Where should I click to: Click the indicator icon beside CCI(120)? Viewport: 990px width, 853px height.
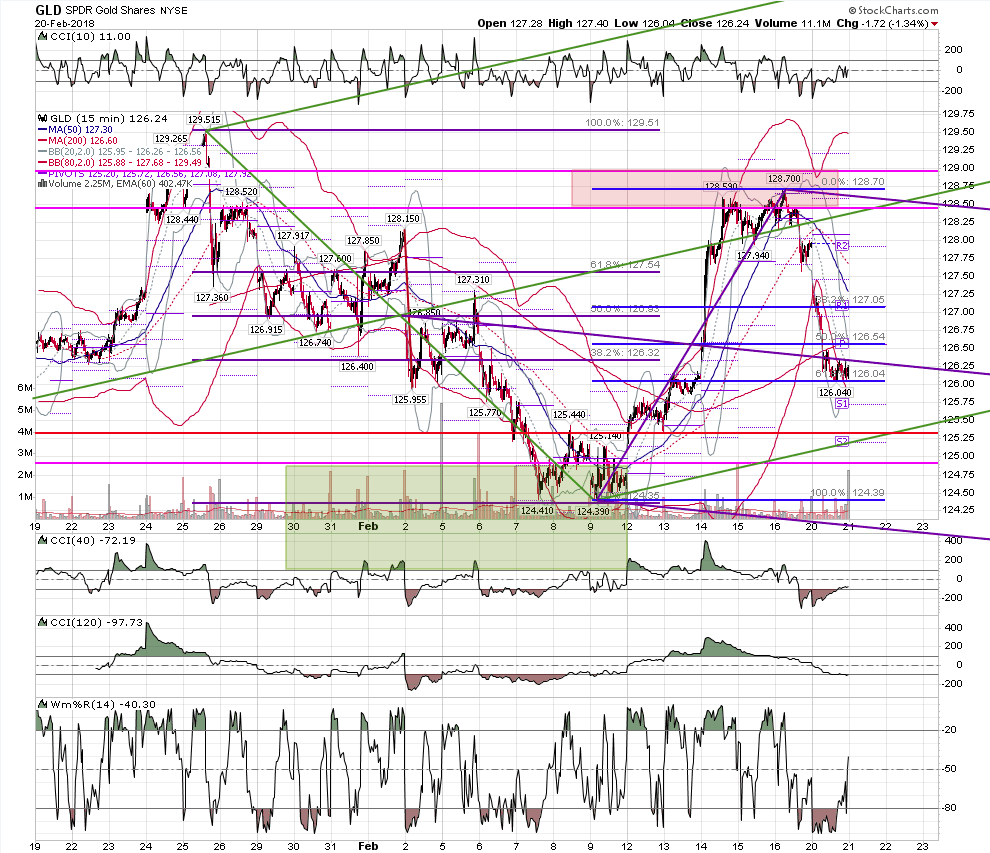click(x=43, y=623)
